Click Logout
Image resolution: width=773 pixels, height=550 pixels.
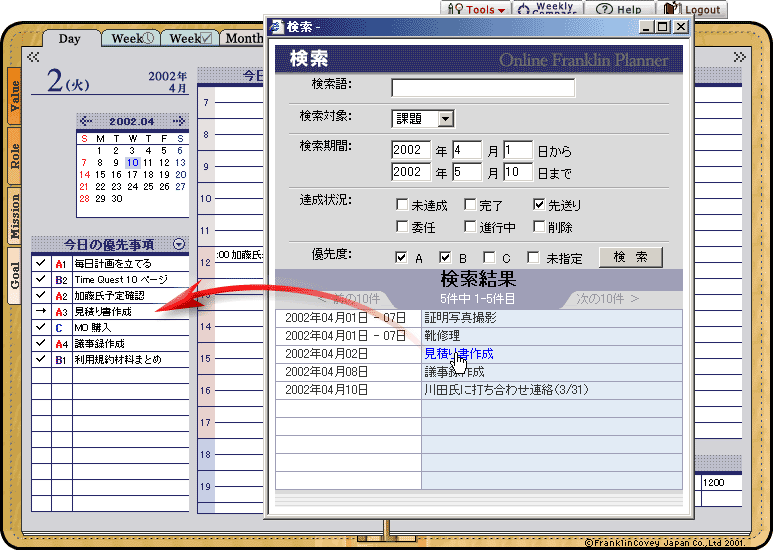point(692,9)
